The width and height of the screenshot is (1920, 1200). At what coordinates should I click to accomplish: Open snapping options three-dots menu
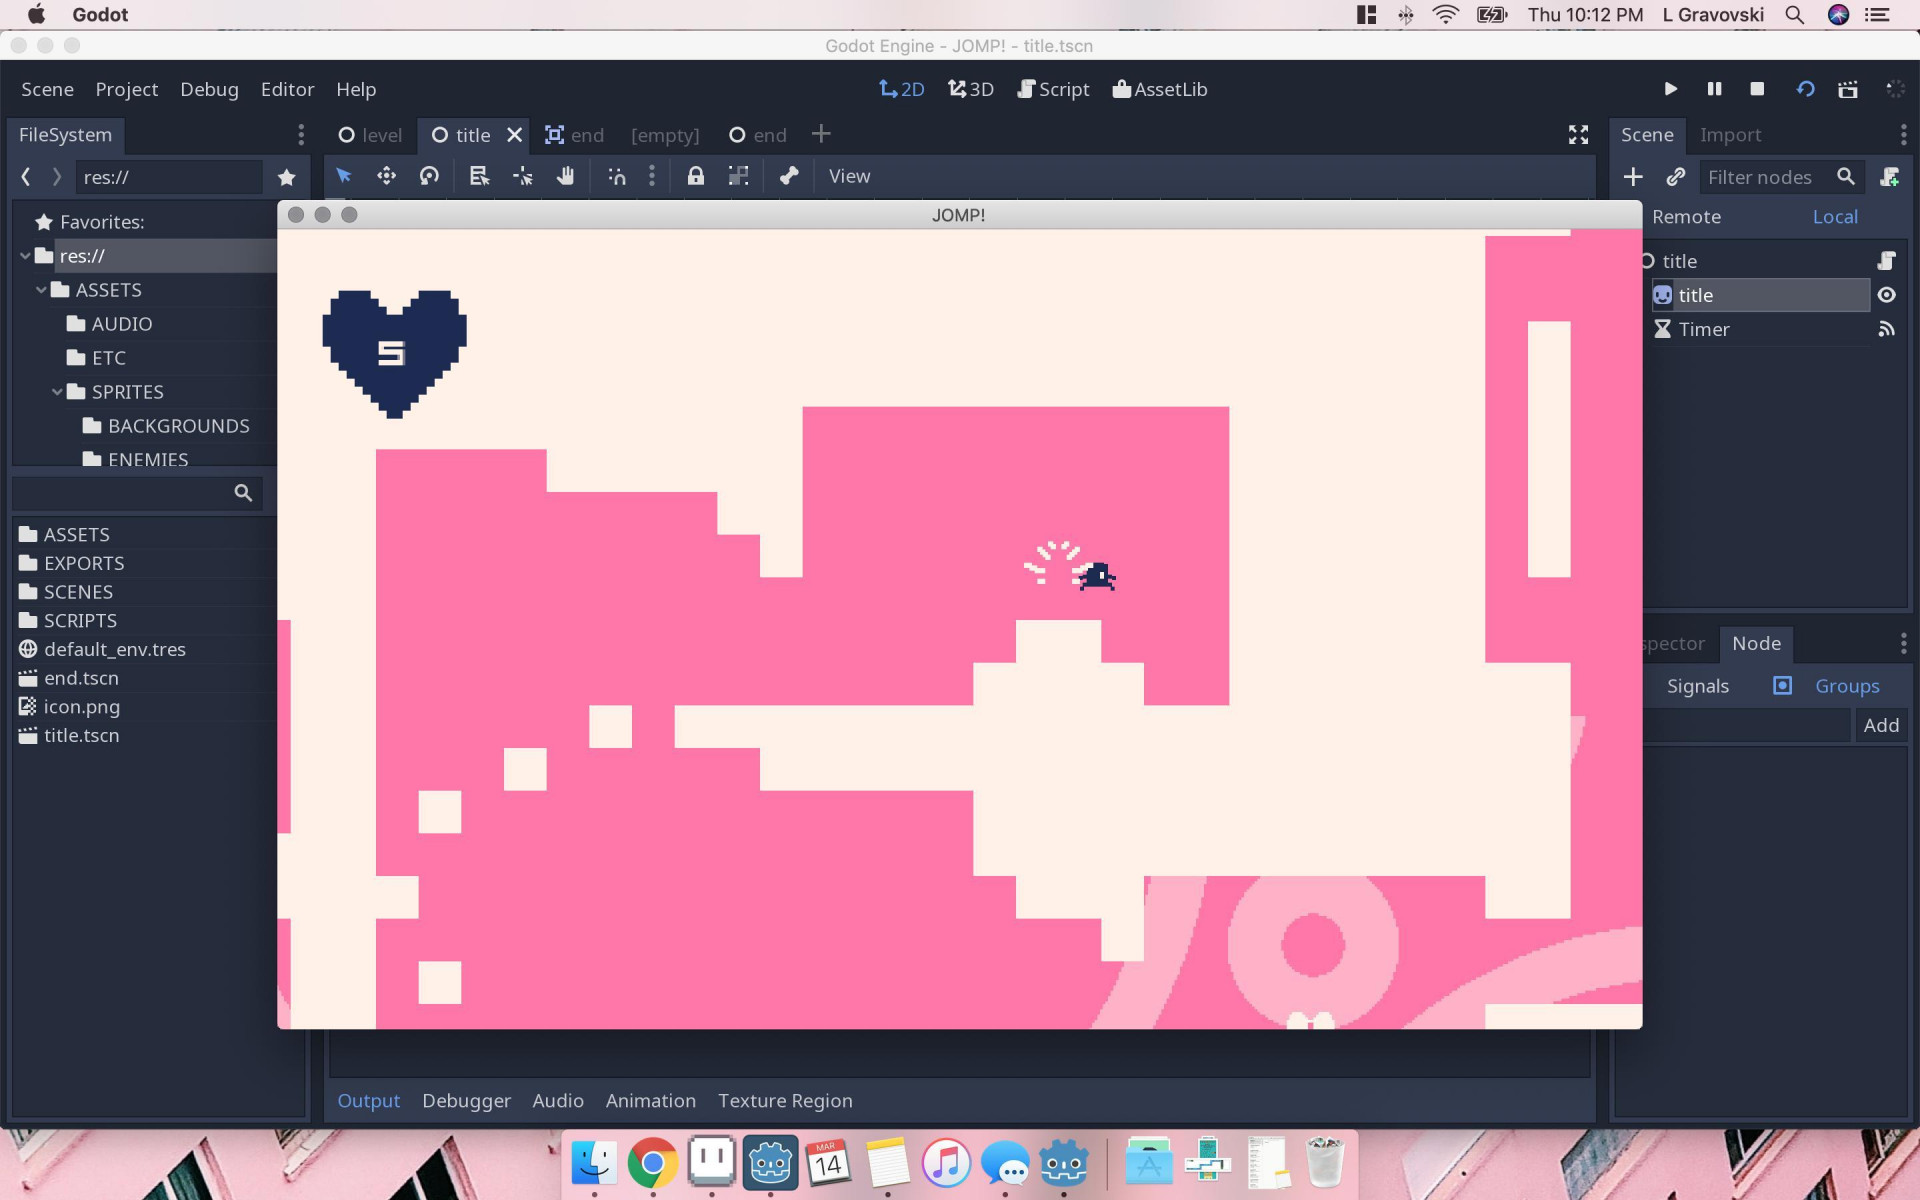point(652,176)
